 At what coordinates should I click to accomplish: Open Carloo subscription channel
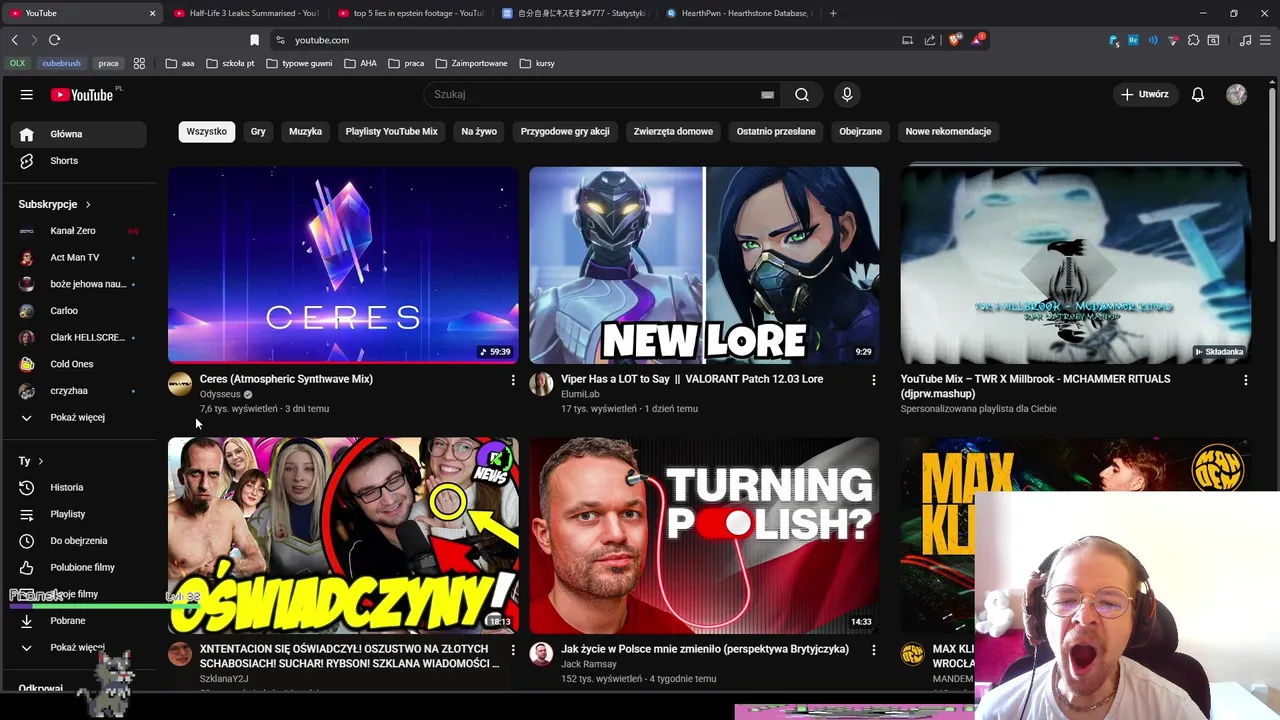78,311
